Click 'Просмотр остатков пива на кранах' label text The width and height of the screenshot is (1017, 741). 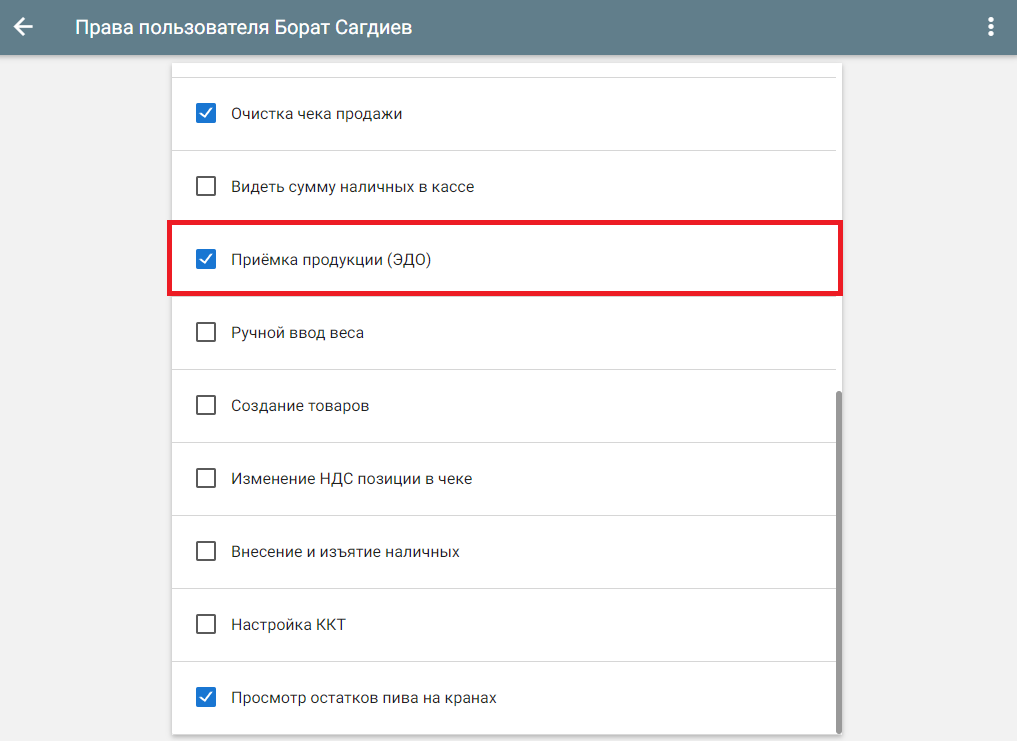(363, 698)
